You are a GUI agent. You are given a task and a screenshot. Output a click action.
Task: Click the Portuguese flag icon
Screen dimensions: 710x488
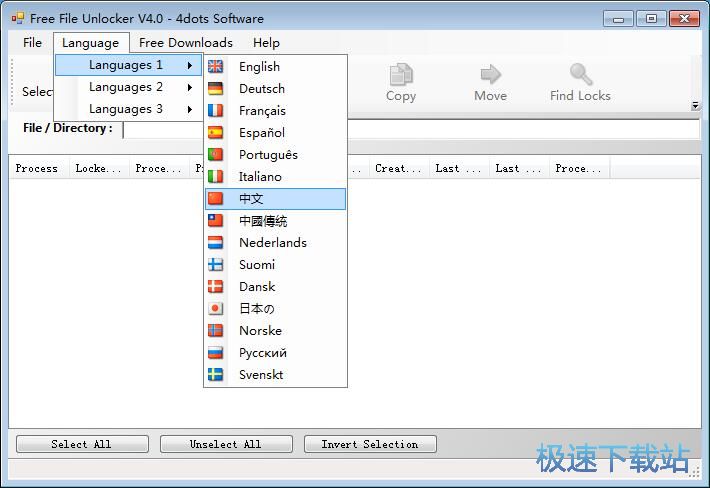(x=216, y=154)
